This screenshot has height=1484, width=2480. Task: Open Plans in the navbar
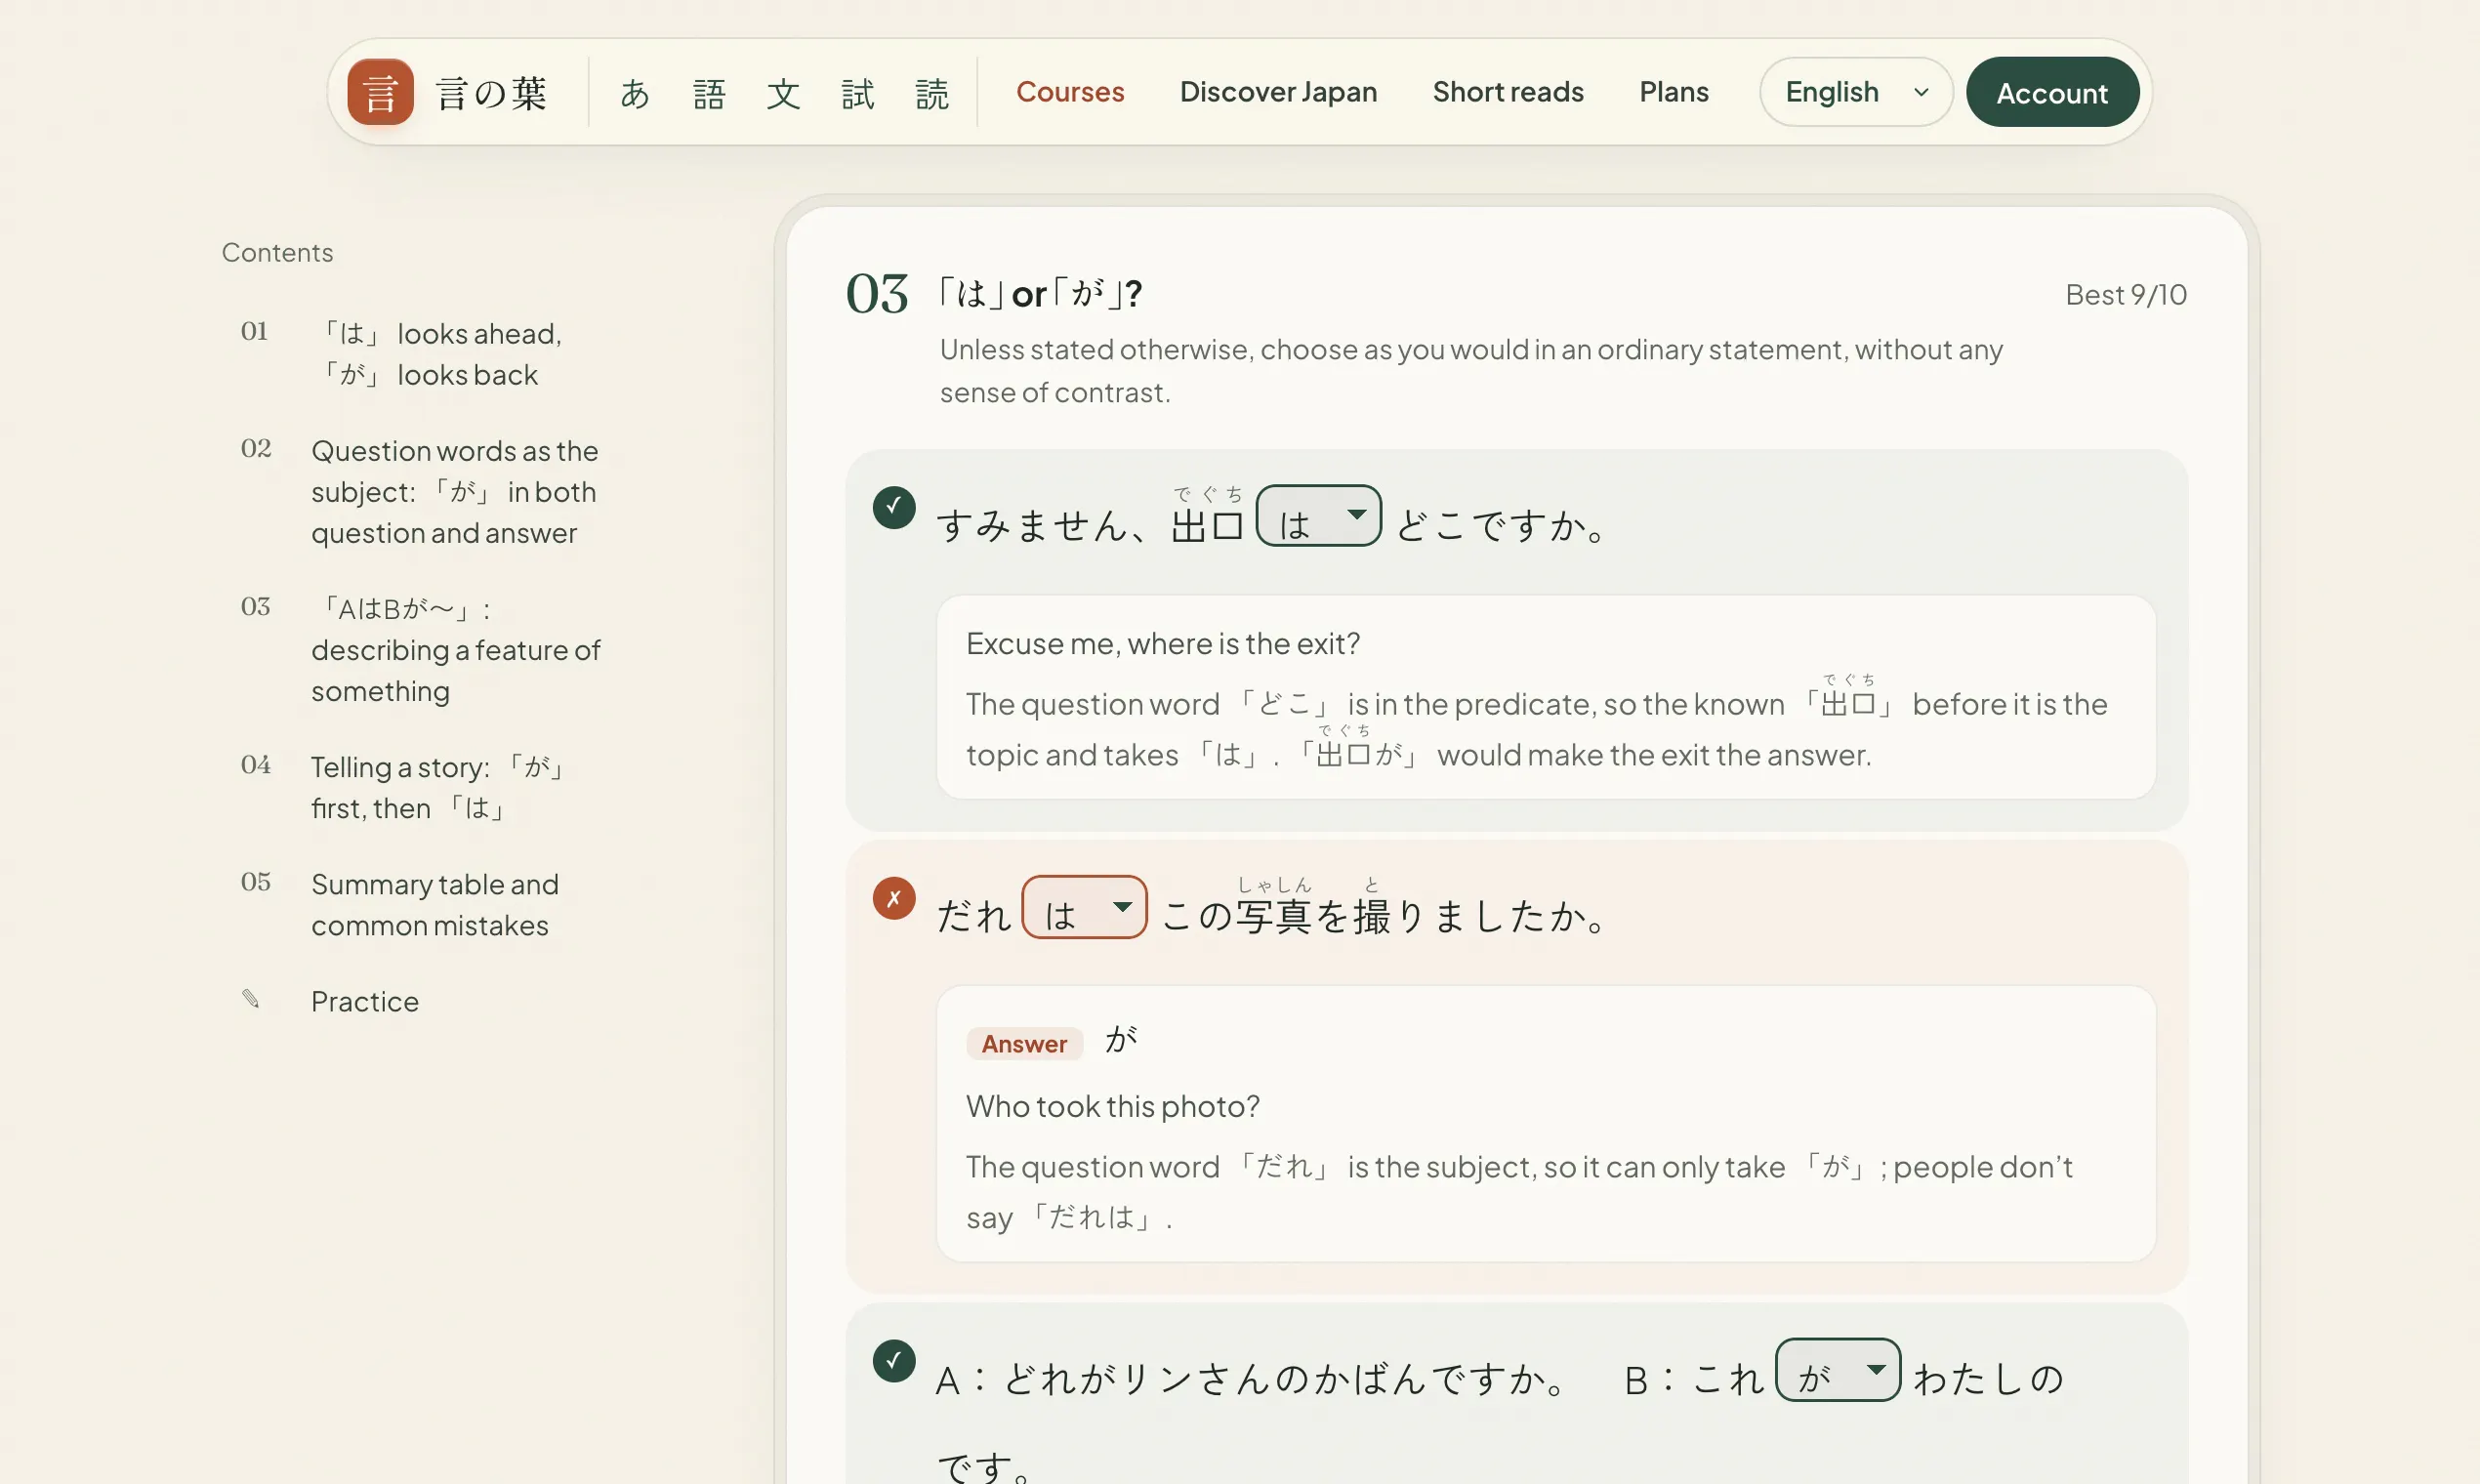tap(1674, 92)
